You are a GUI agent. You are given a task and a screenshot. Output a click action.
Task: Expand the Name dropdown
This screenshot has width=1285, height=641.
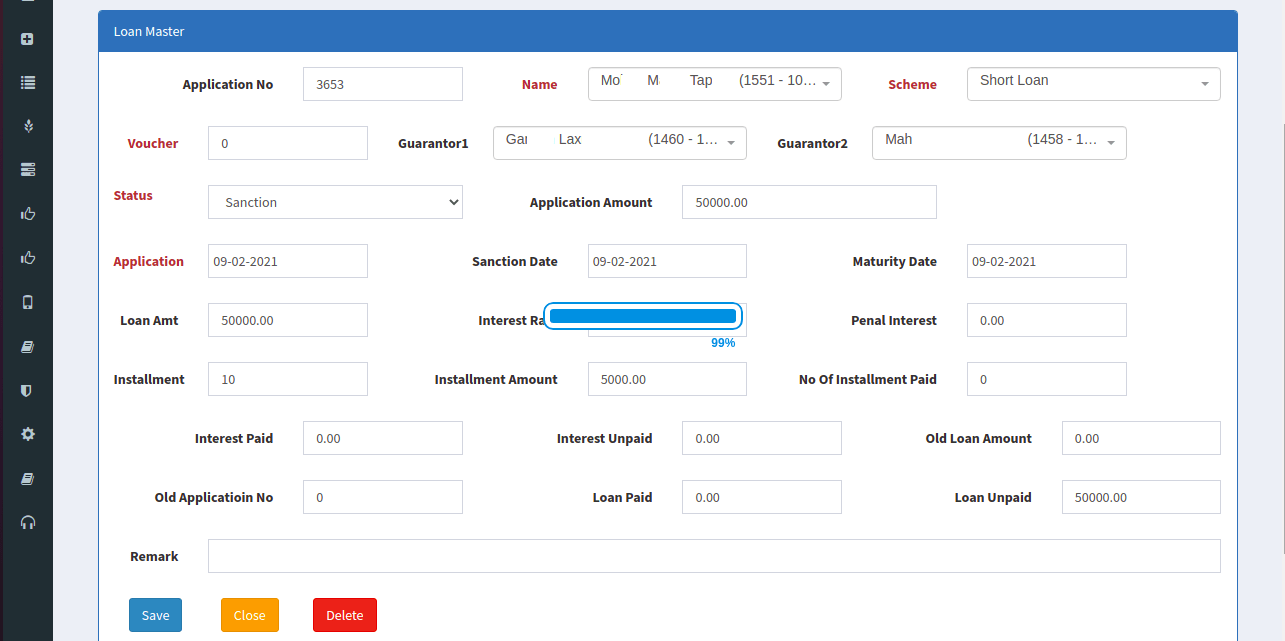(x=714, y=84)
